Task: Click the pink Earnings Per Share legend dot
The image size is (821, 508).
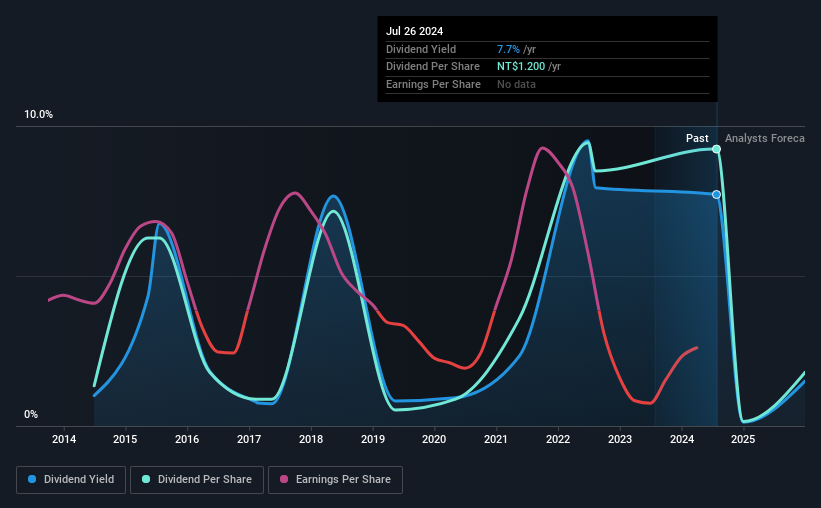Action: click(x=284, y=479)
